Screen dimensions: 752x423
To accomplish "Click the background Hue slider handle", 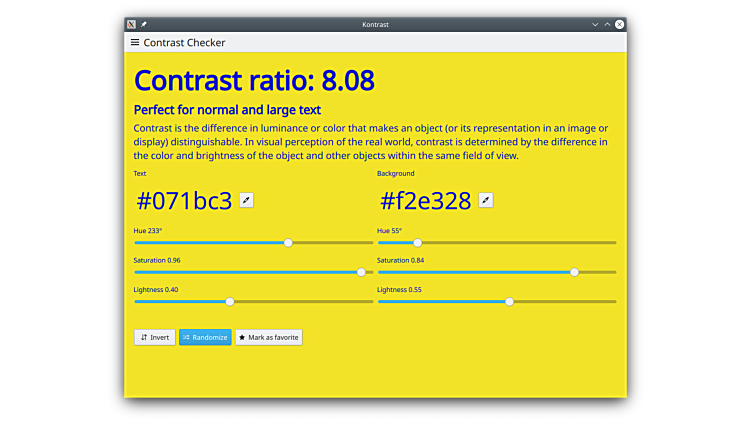I will pos(418,242).
